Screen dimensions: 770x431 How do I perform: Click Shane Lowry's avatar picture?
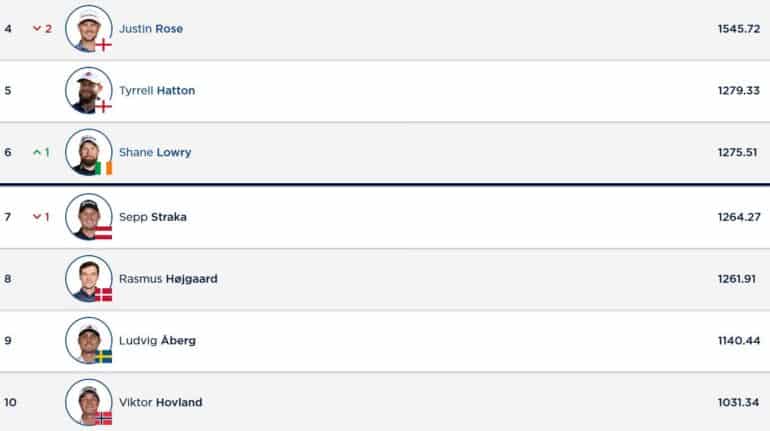tap(88, 152)
